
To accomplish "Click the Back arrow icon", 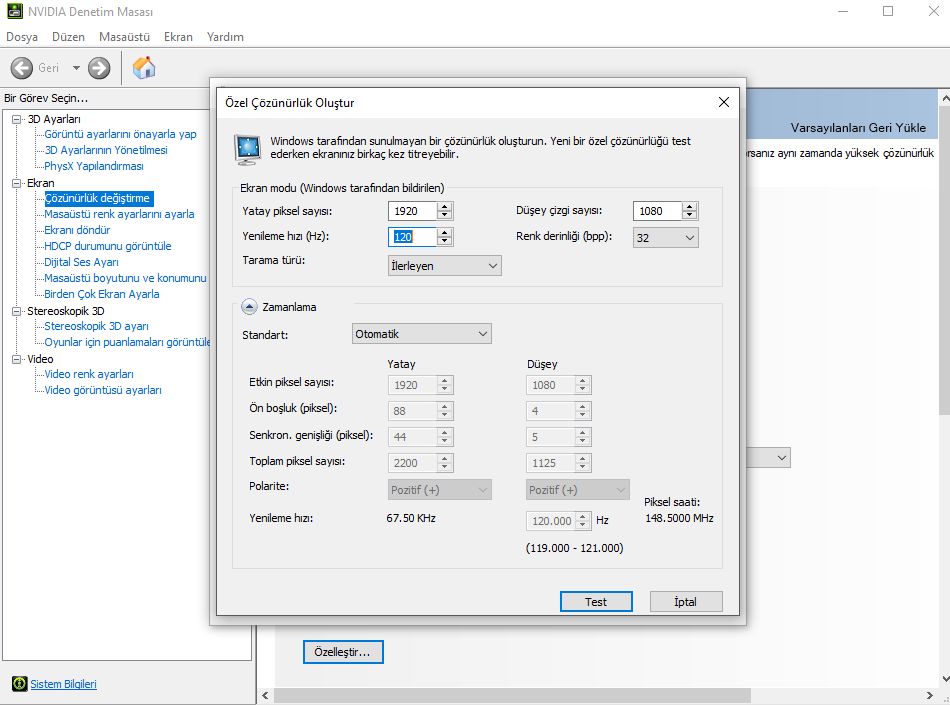I will click(x=22, y=68).
